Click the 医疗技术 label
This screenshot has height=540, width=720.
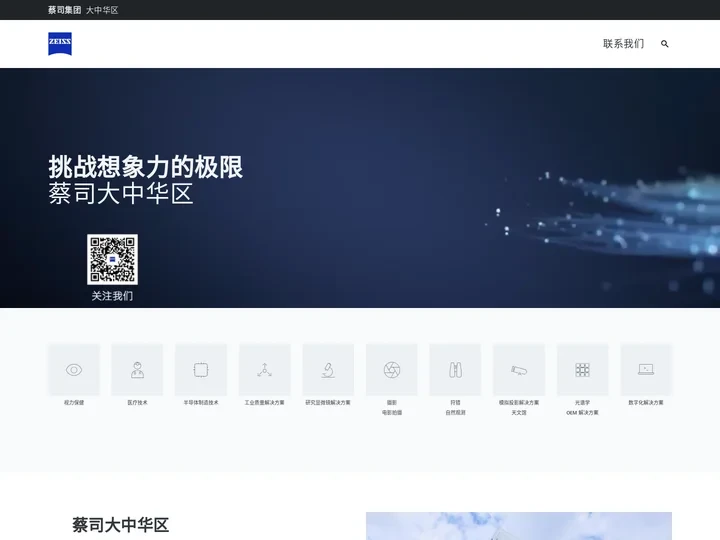pos(137,402)
